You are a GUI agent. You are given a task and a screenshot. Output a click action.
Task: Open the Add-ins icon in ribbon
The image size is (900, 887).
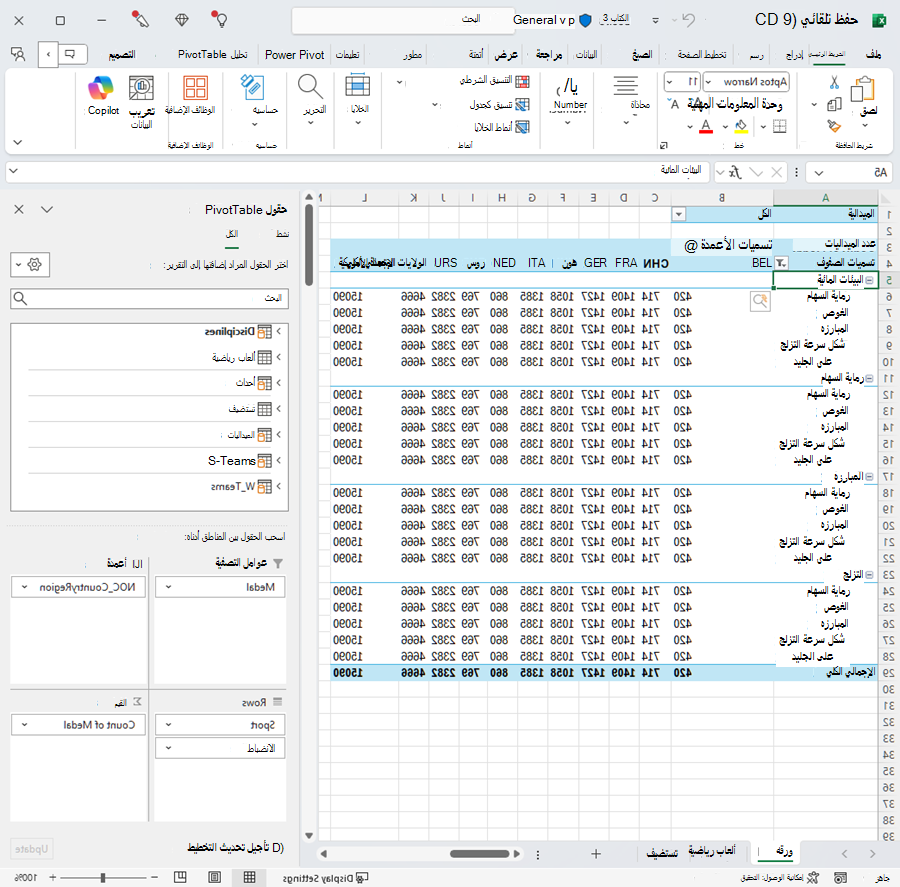tap(195, 88)
